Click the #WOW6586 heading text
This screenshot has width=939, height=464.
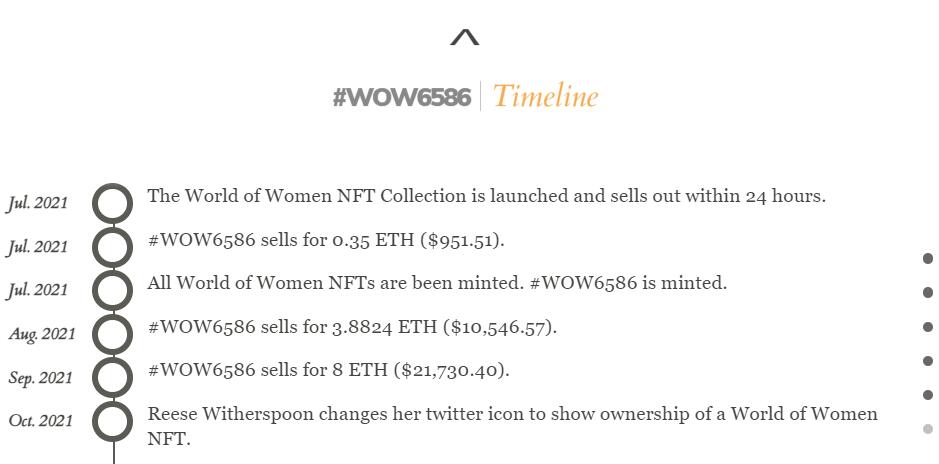click(x=402, y=97)
